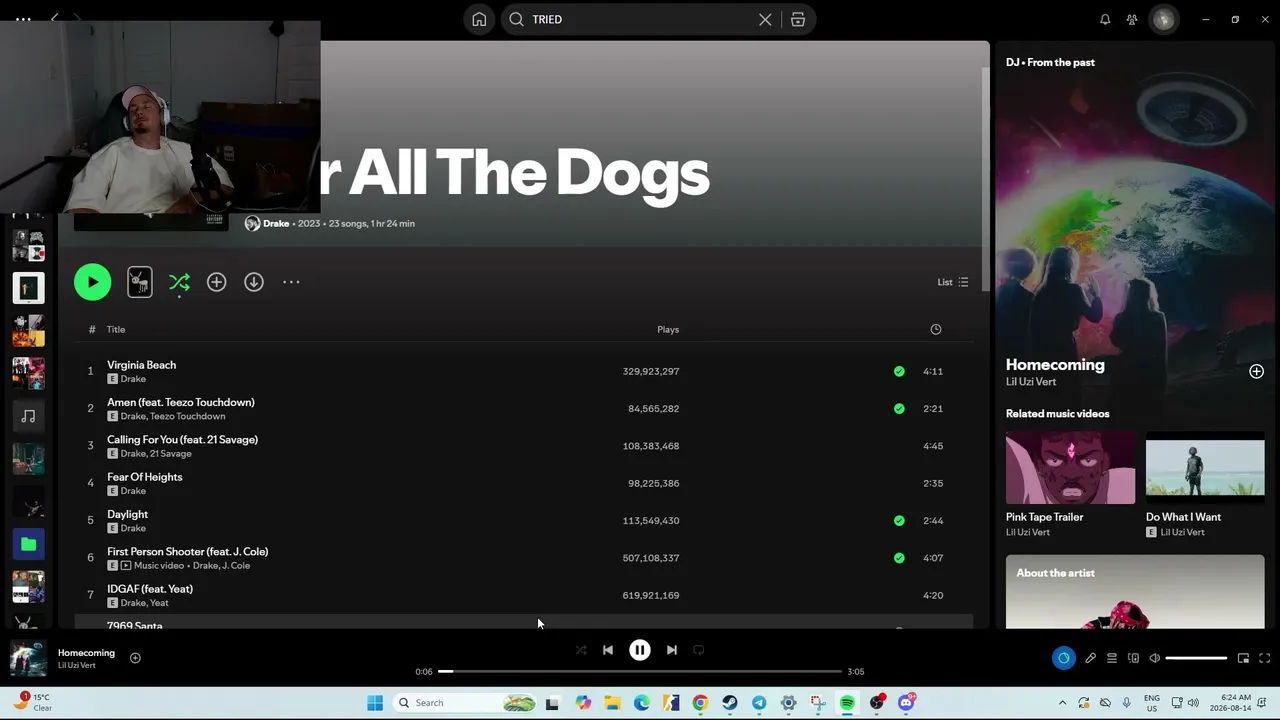Toggle the saved checkmark for Amen
This screenshot has width=1280, height=720.
coord(899,408)
